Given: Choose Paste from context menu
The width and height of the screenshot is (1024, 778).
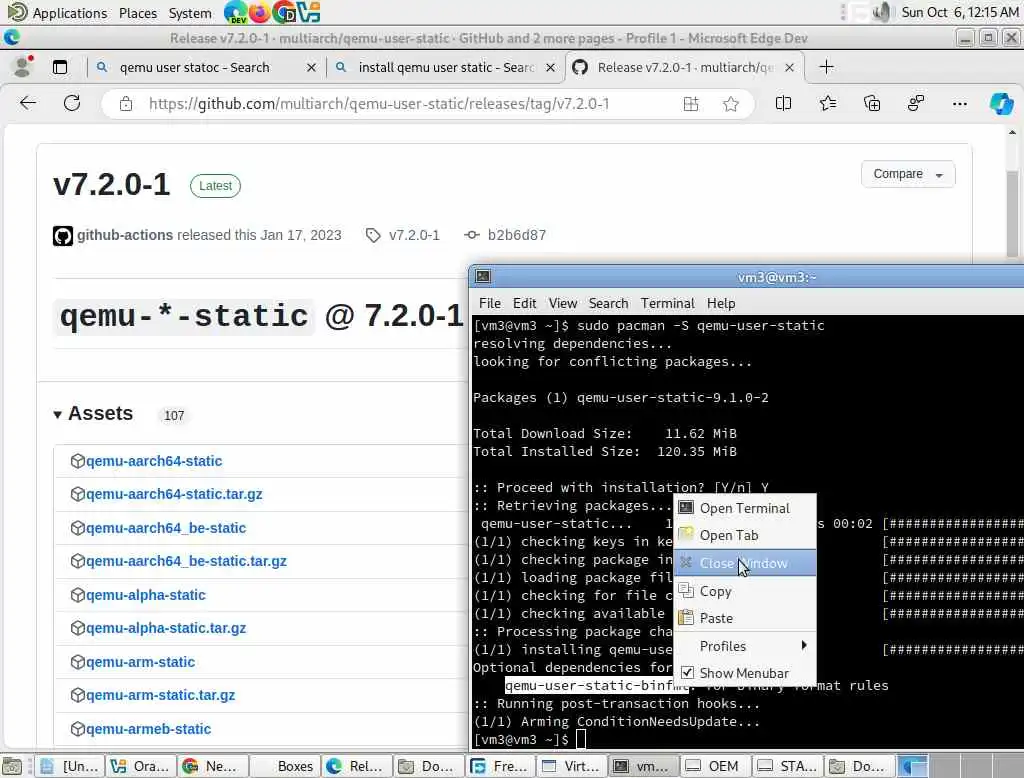Looking at the screenshot, I should point(745,618).
